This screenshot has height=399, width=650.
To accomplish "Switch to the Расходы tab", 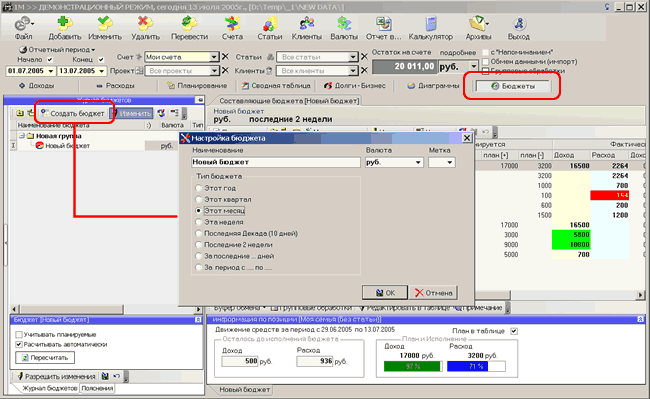I will [115, 86].
